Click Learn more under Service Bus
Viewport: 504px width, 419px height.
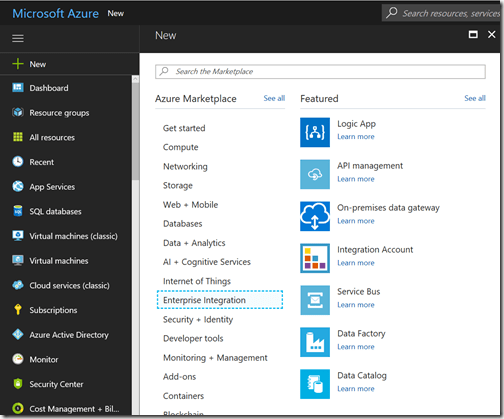click(x=356, y=305)
